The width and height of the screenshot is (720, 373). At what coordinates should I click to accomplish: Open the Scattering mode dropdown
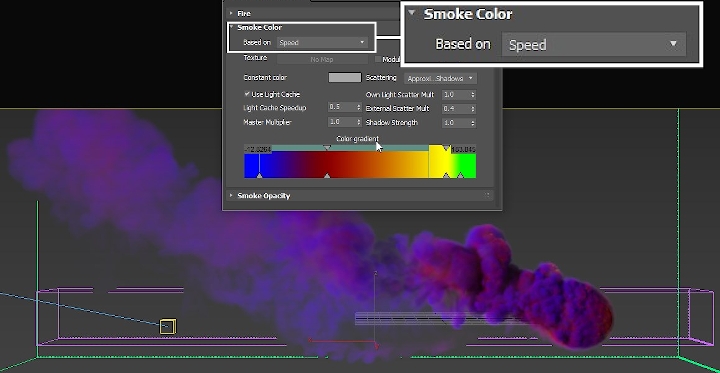[x=440, y=79]
